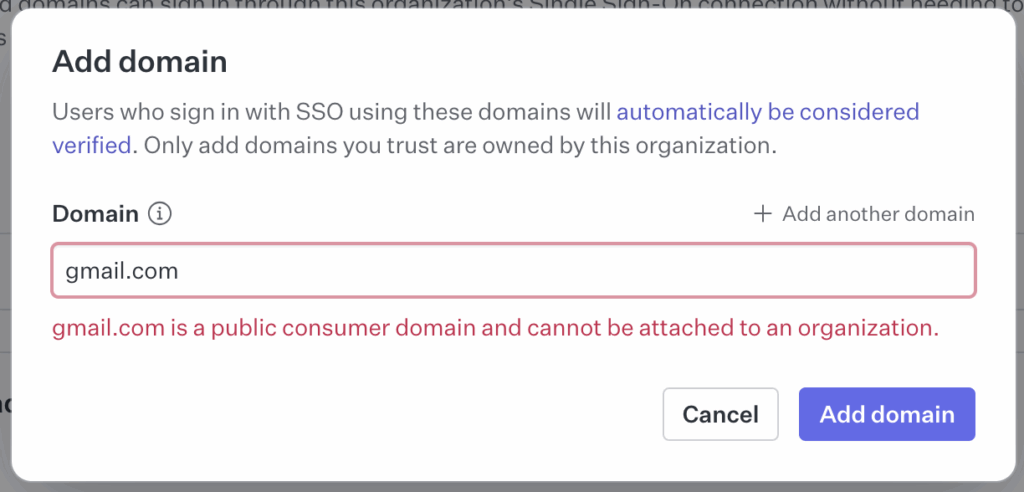Screen dimensions: 1024x492
Task: Click the info icon beside Domain label
Action: (159, 214)
